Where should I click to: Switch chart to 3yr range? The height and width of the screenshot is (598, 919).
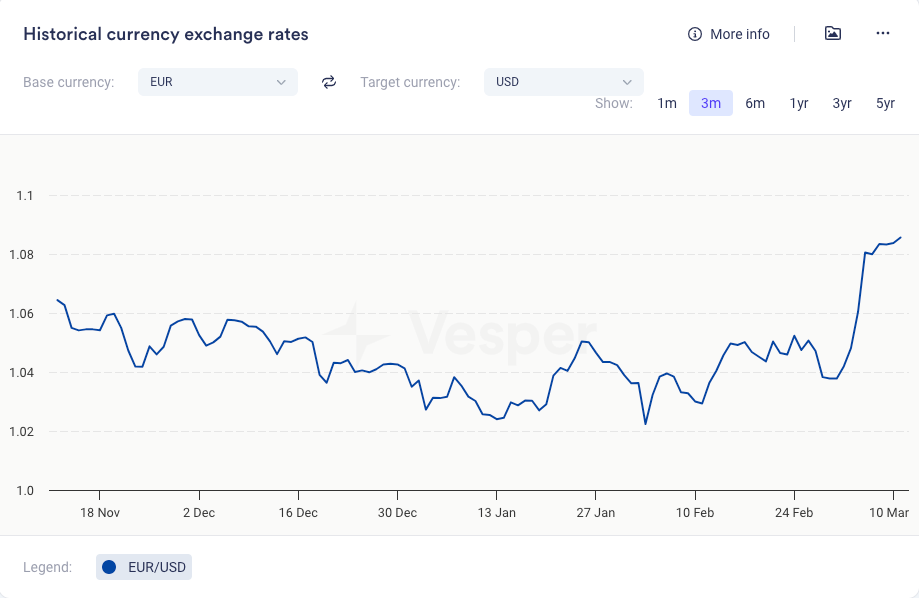[x=842, y=103]
